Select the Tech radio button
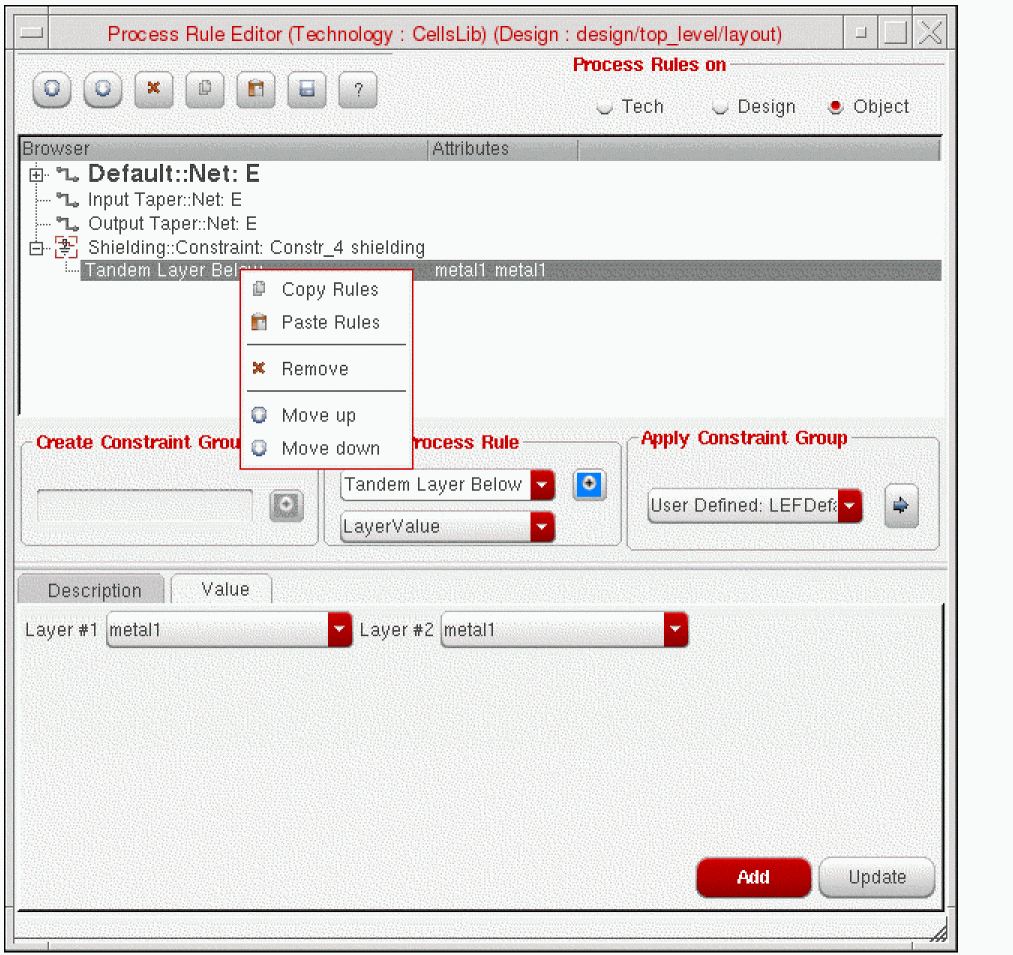Image resolution: width=1013 pixels, height=955 pixels. [x=605, y=108]
